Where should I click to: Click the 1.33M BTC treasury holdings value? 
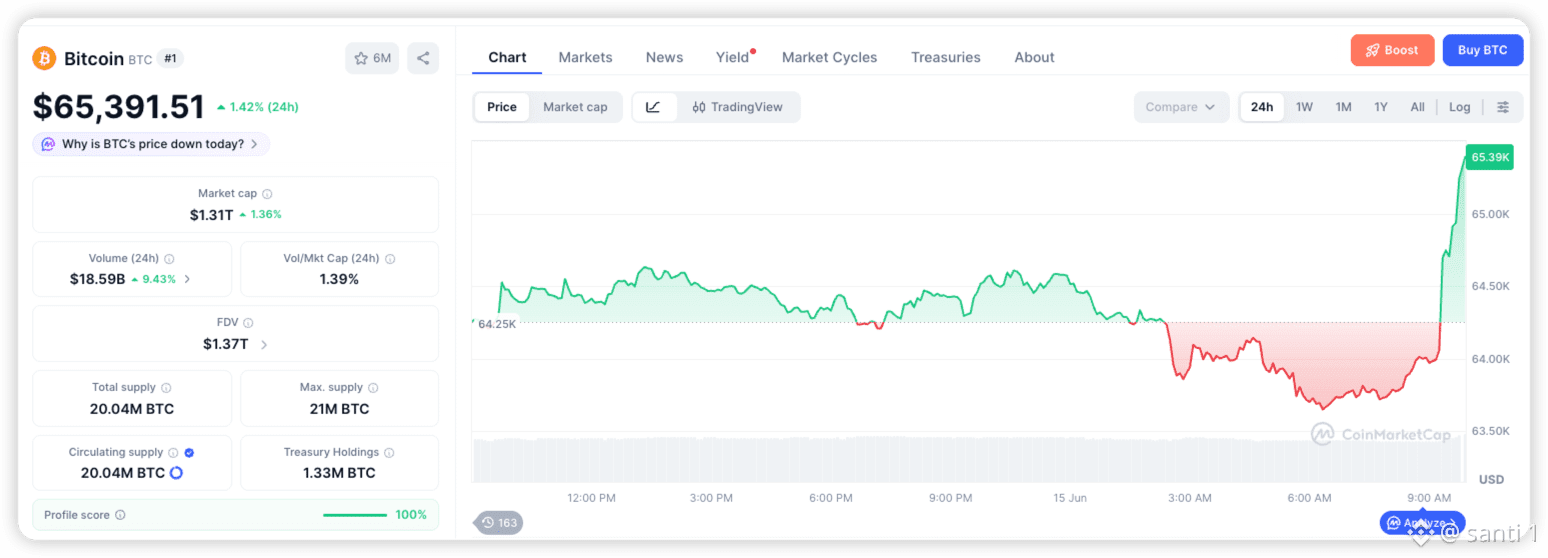[339, 473]
